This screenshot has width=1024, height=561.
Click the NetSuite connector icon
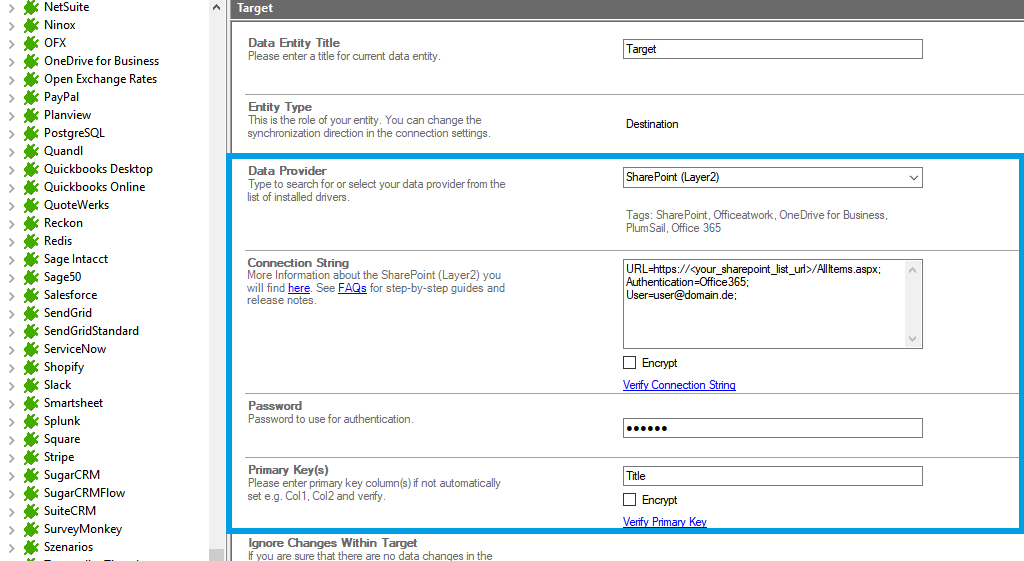pos(31,7)
